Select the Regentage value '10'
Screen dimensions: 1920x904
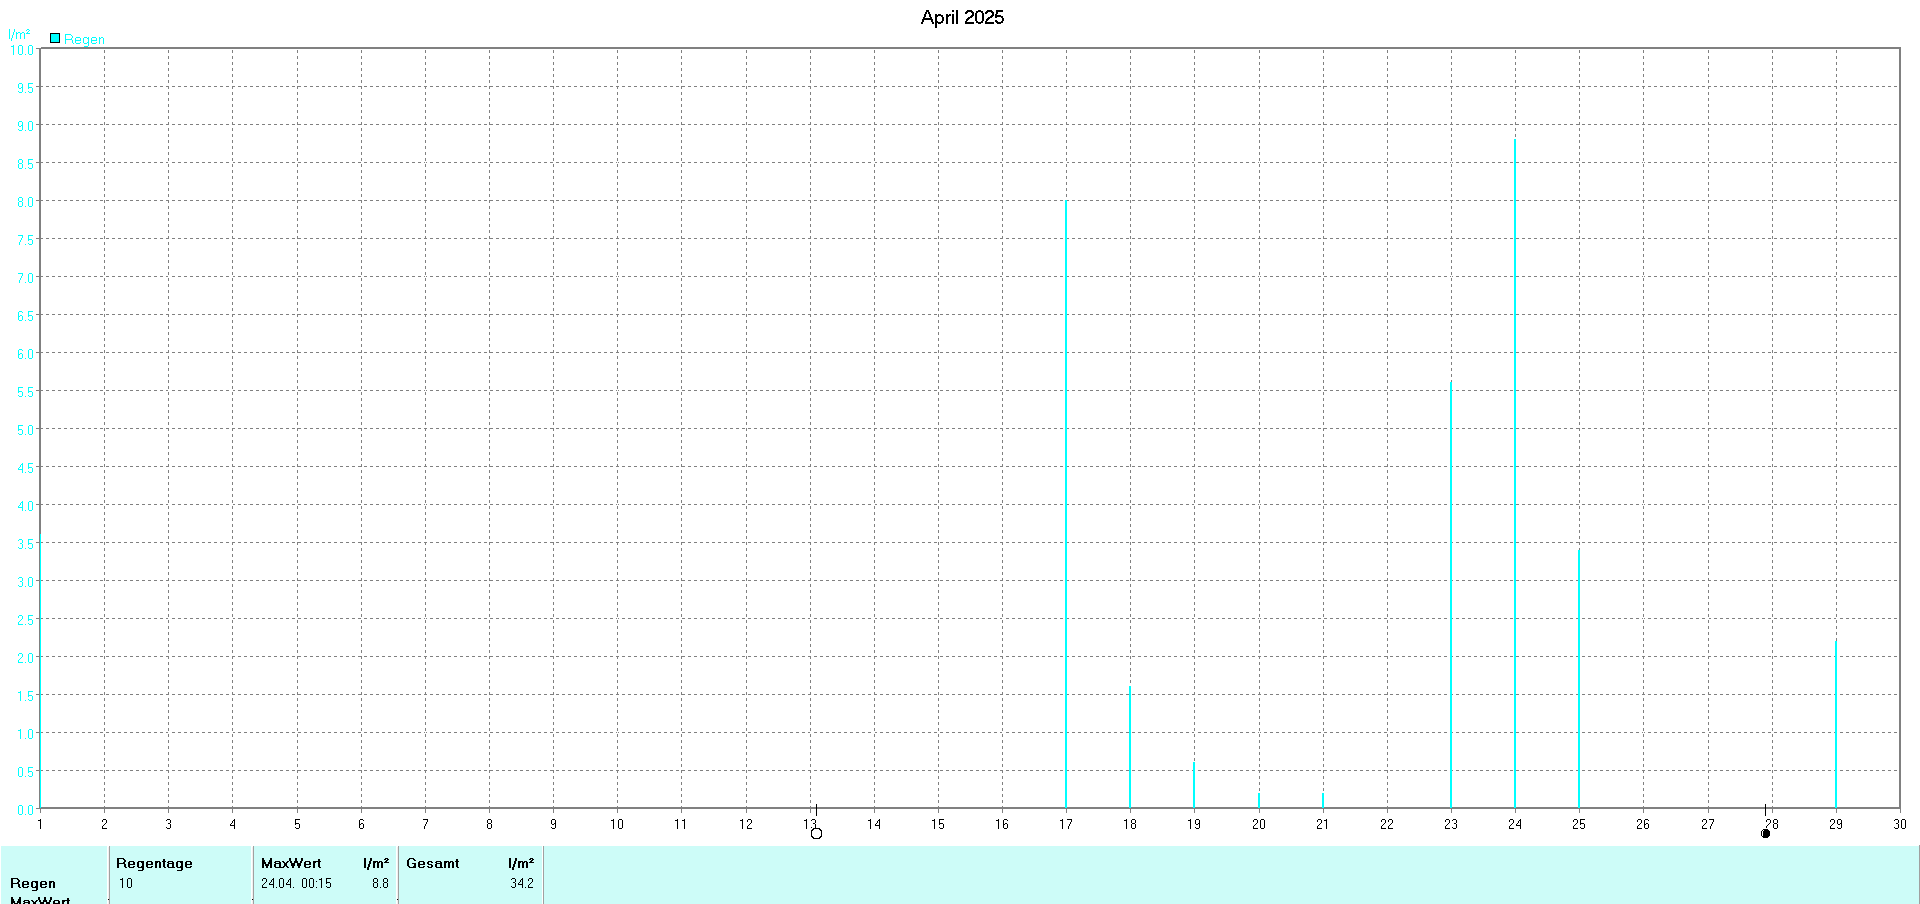(125, 883)
